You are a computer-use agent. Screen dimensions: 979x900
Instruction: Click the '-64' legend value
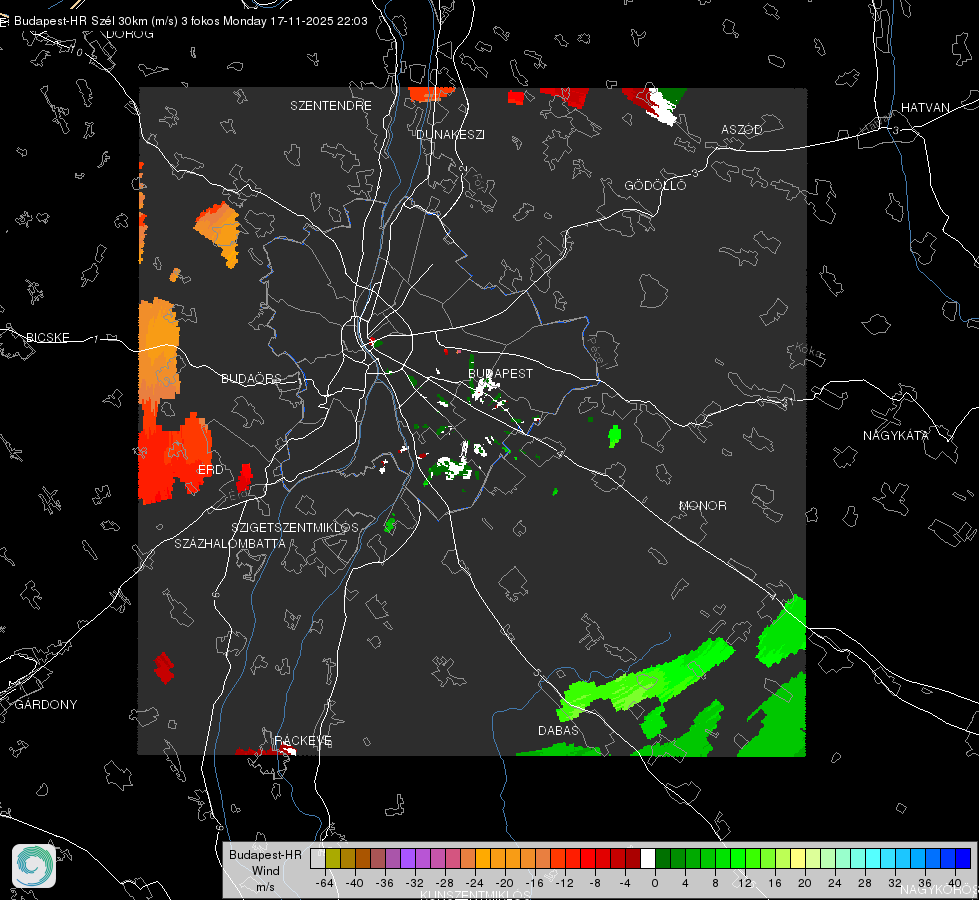tap(325, 883)
